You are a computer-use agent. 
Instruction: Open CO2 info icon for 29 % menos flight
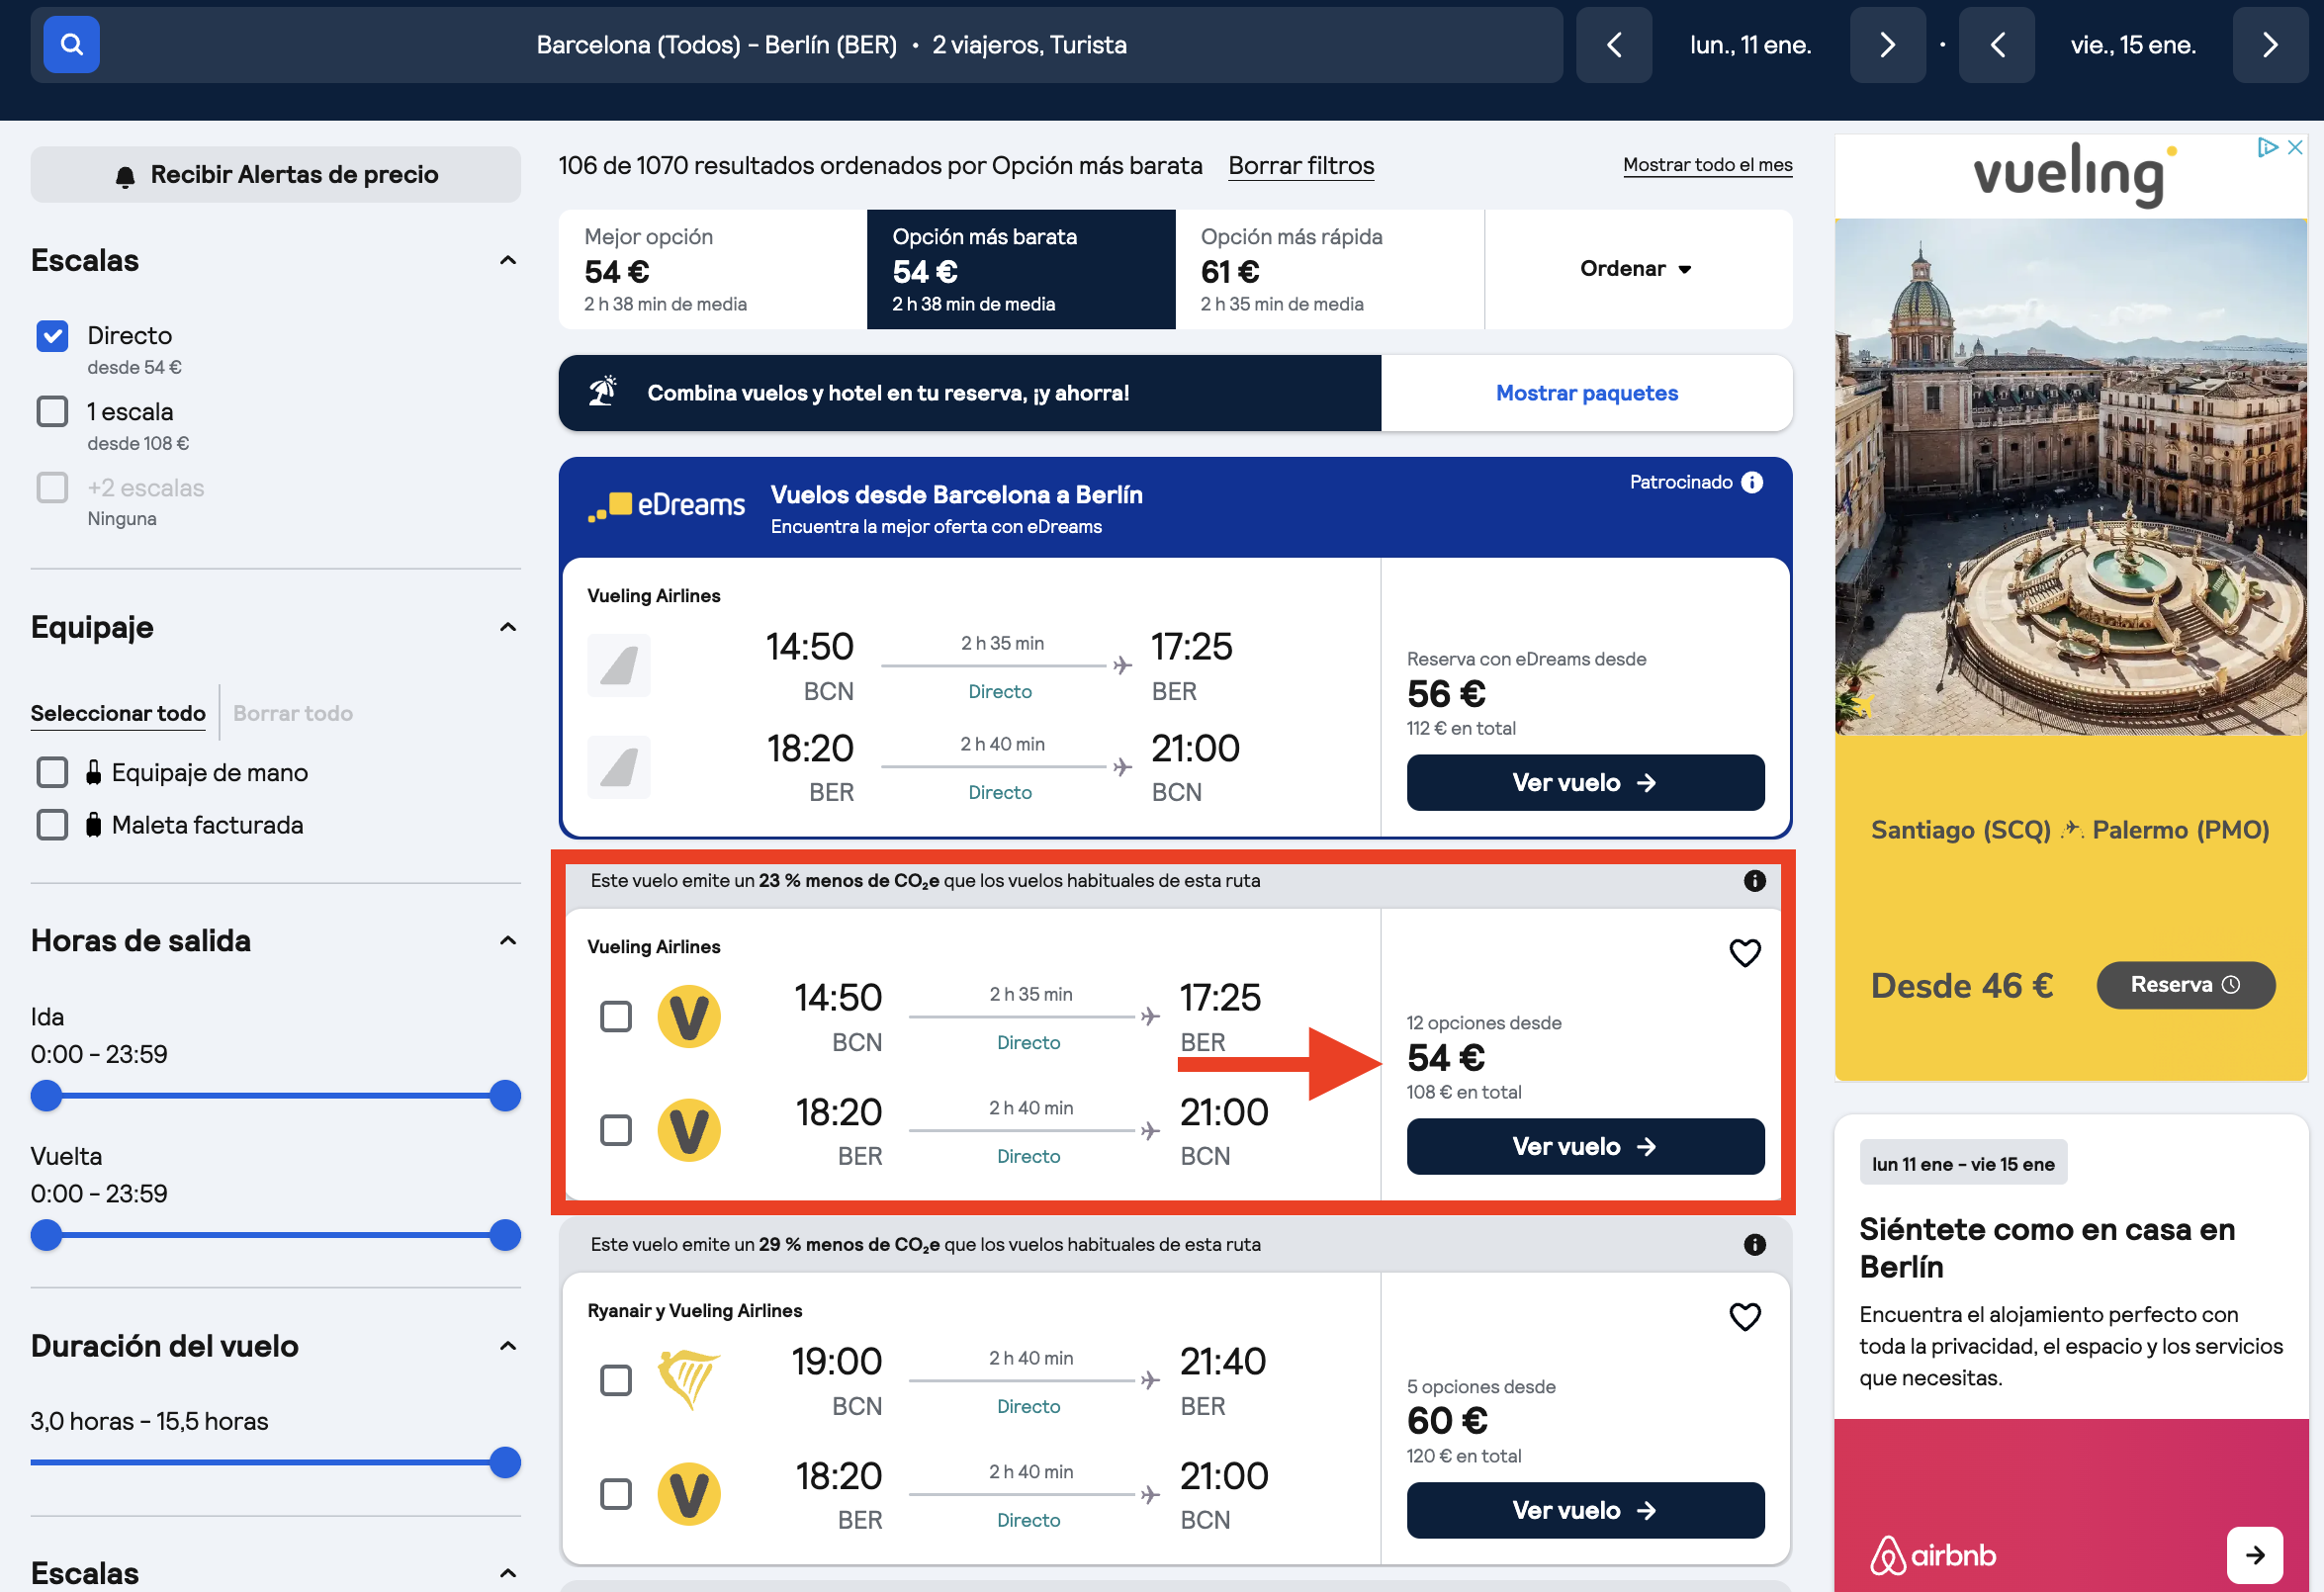point(1754,1245)
